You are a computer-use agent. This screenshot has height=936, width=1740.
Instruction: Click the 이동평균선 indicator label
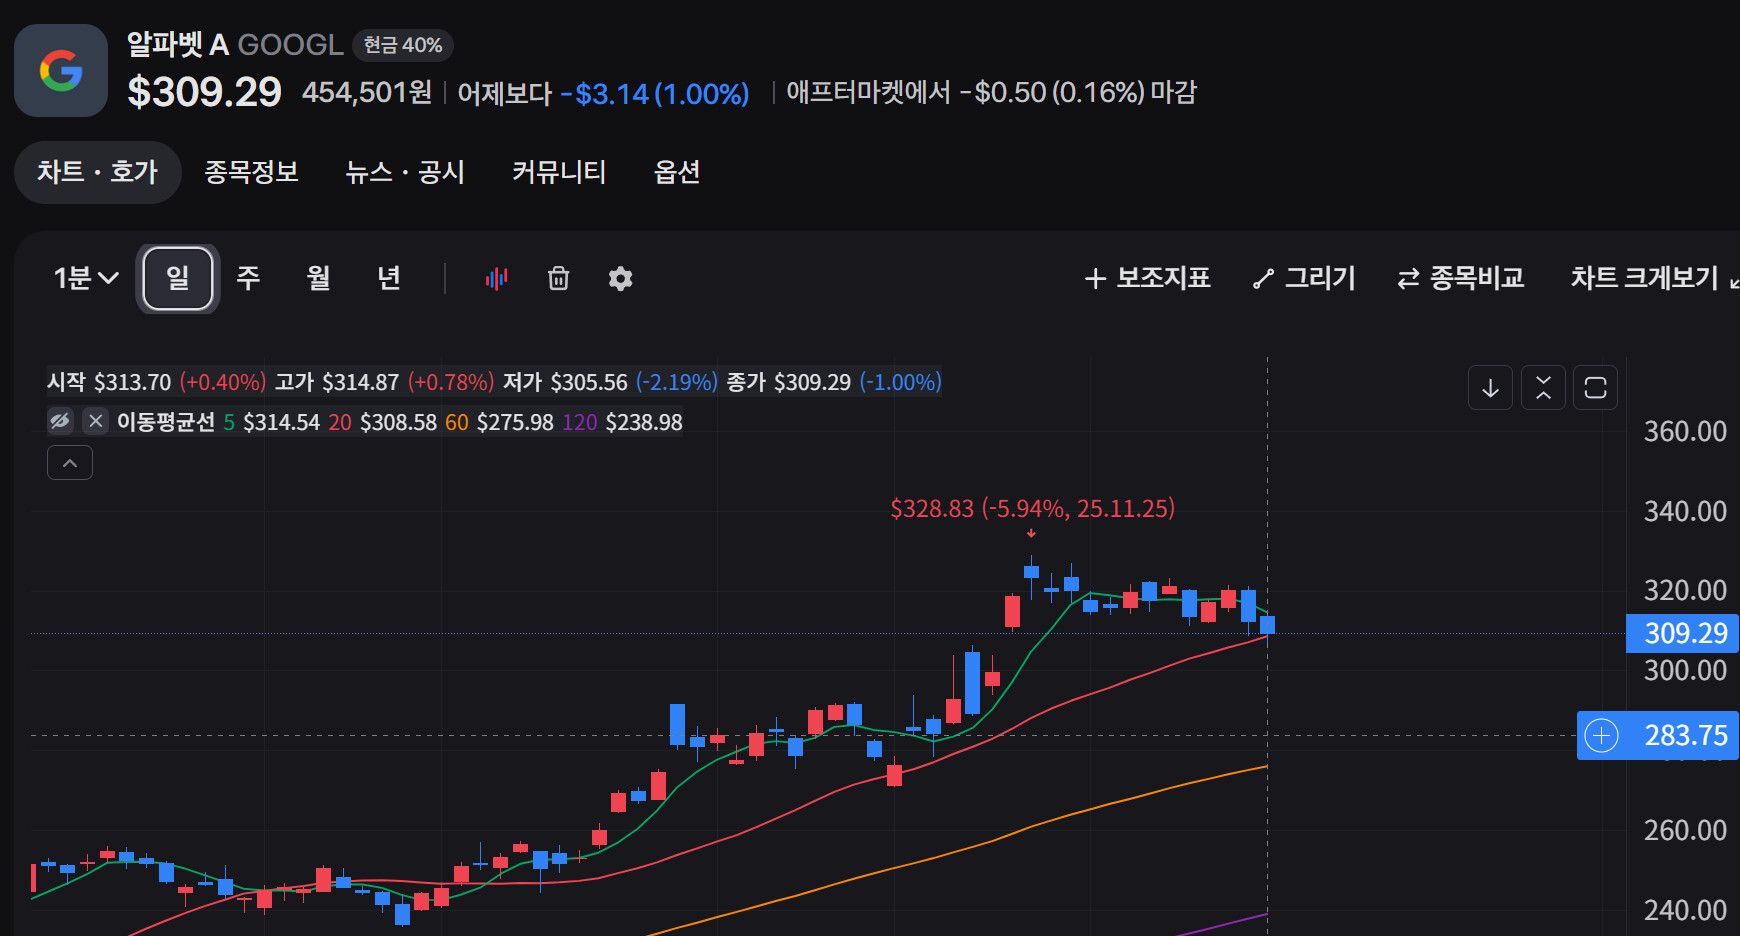point(166,422)
